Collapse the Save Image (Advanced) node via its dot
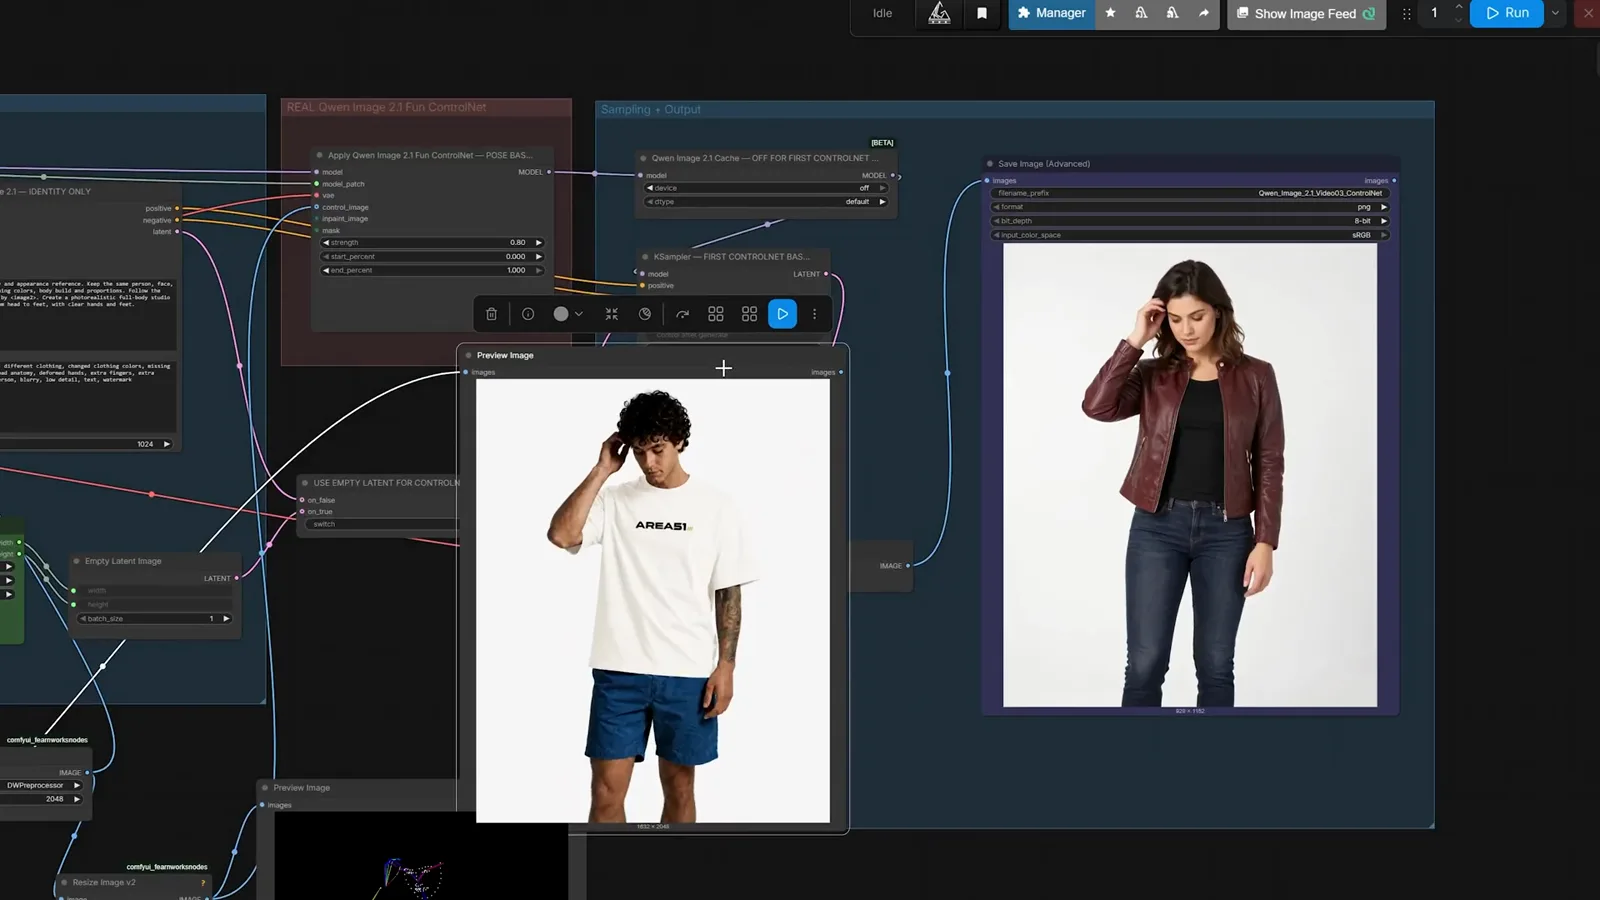 [990, 164]
